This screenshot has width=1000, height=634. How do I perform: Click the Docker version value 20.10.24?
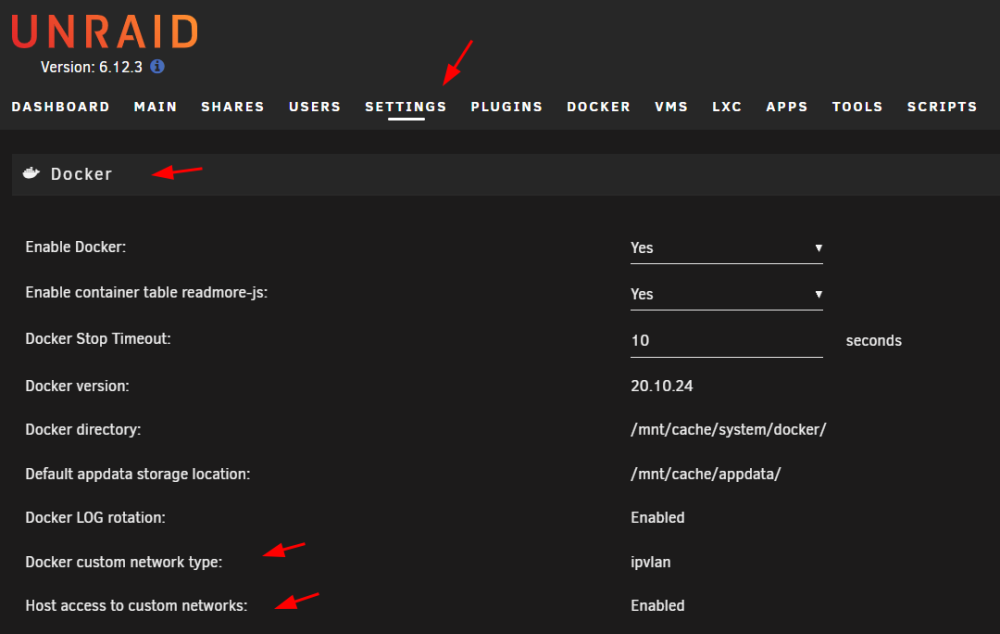coord(662,386)
